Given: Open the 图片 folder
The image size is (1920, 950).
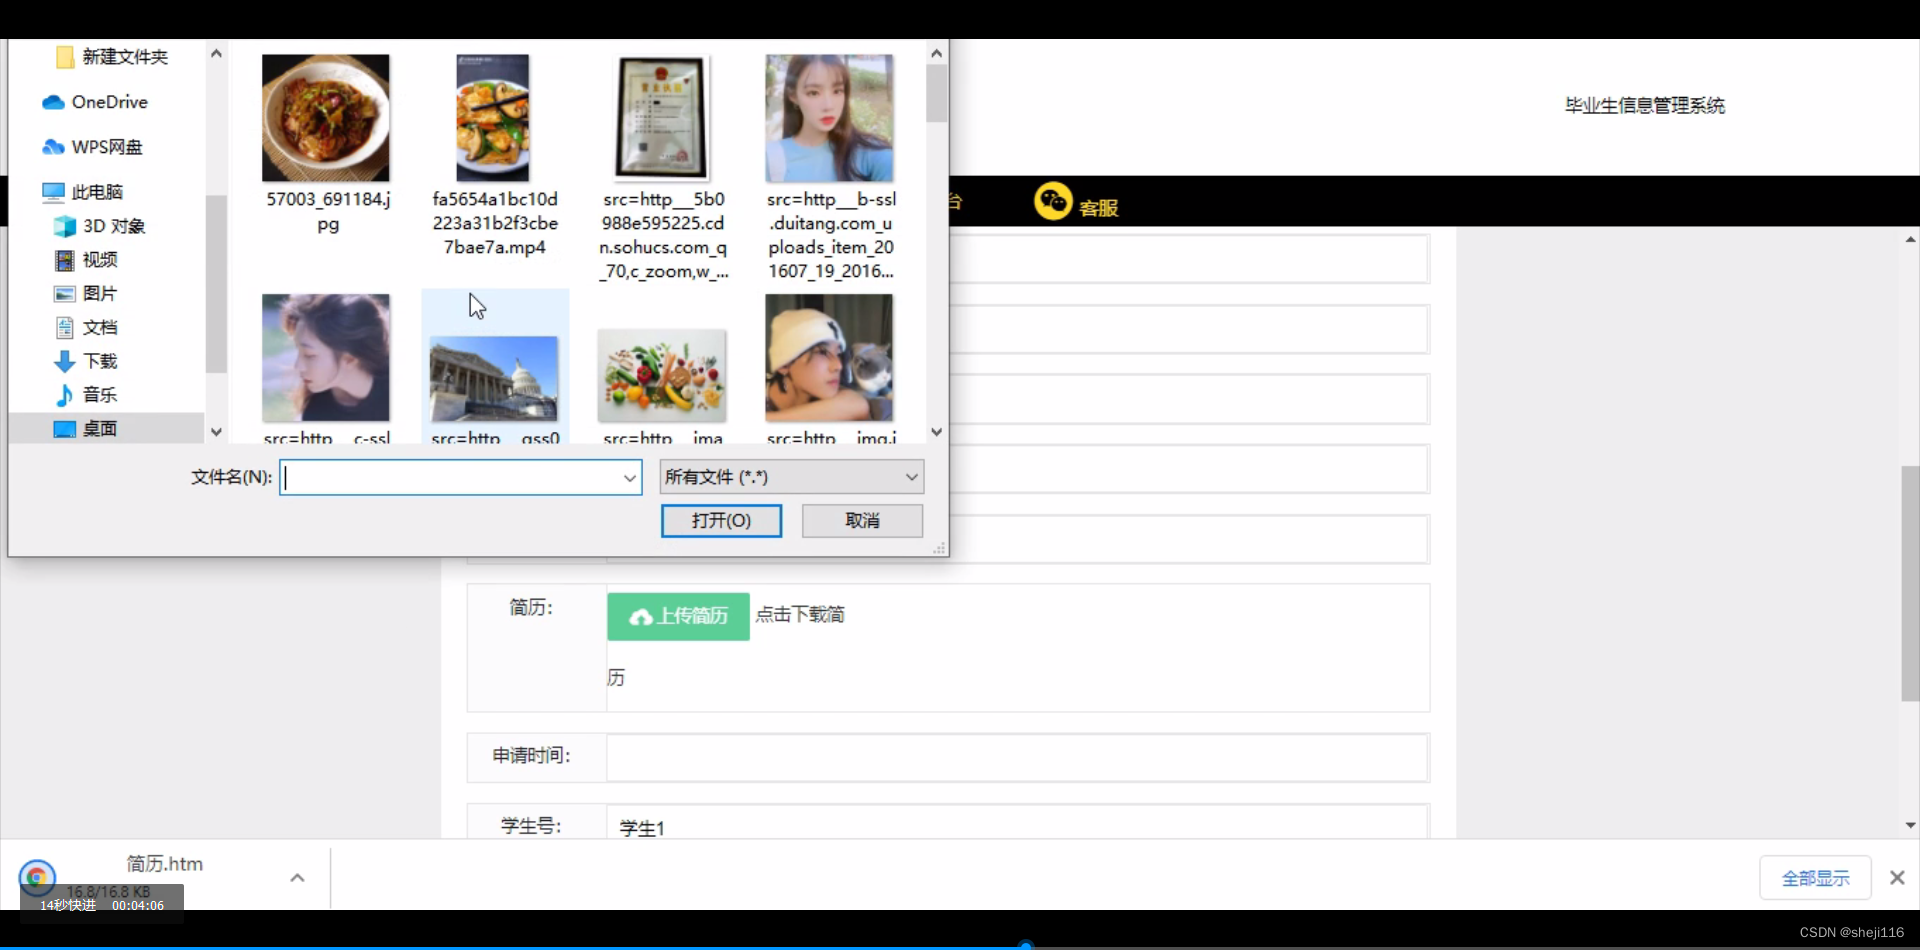Looking at the screenshot, I should (100, 293).
